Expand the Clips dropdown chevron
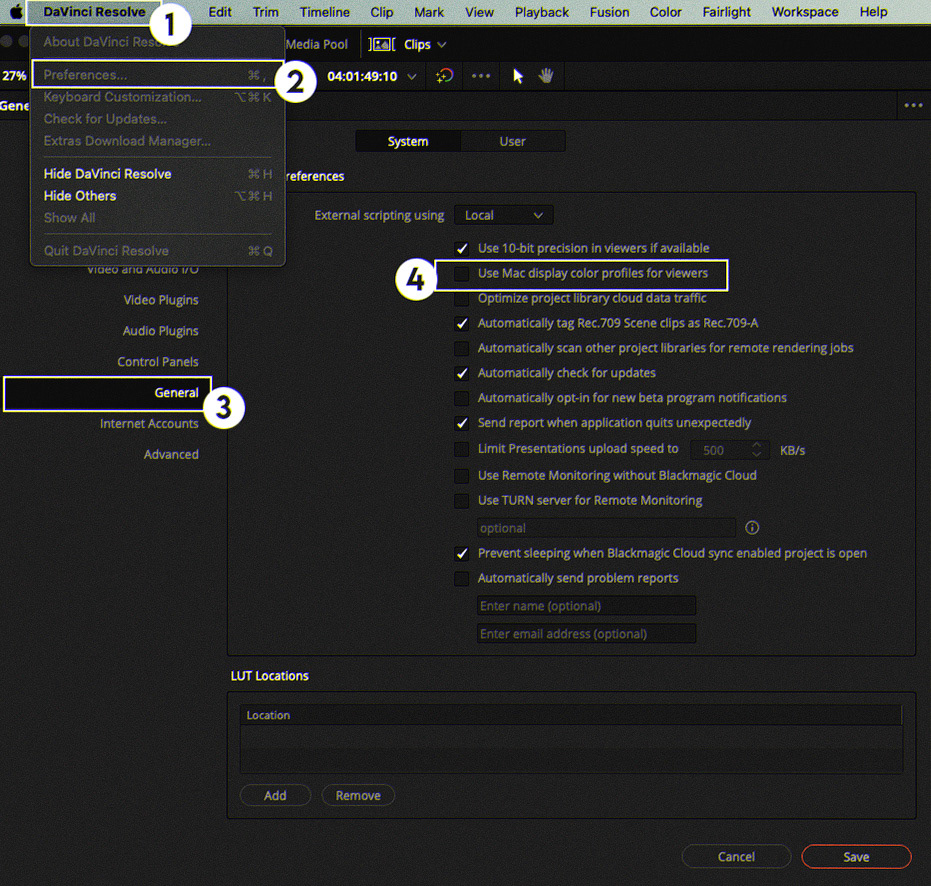The image size is (931, 886). pyautogui.click(x=441, y=45)
